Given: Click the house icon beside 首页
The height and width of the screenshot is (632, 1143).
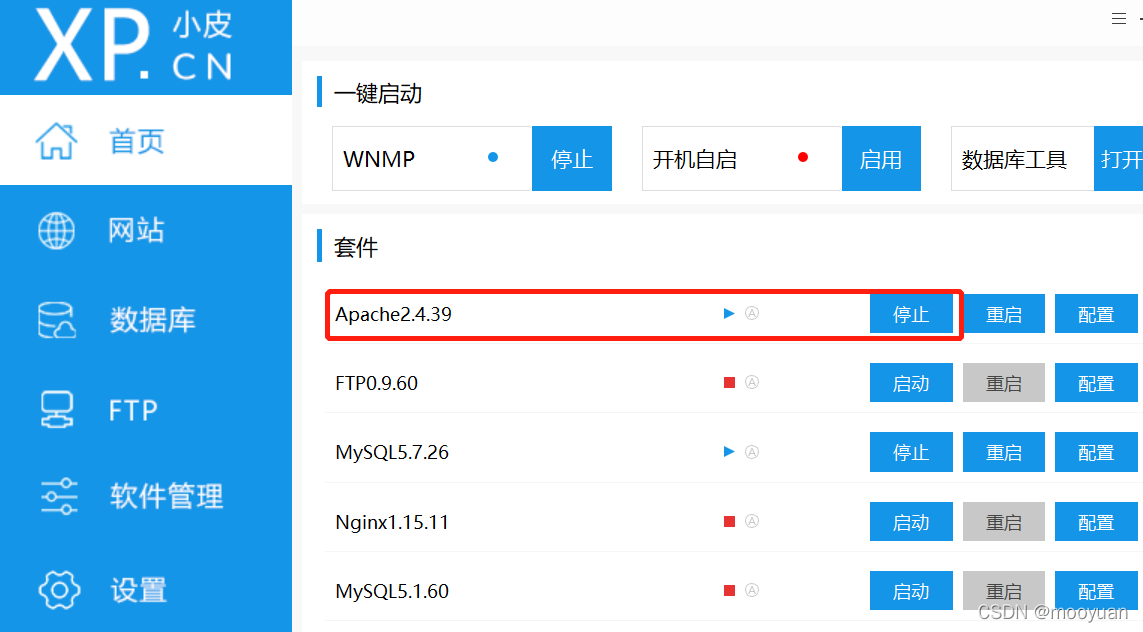Looking at the screenshot, I should pyautogui.click(x=56, y=140).
